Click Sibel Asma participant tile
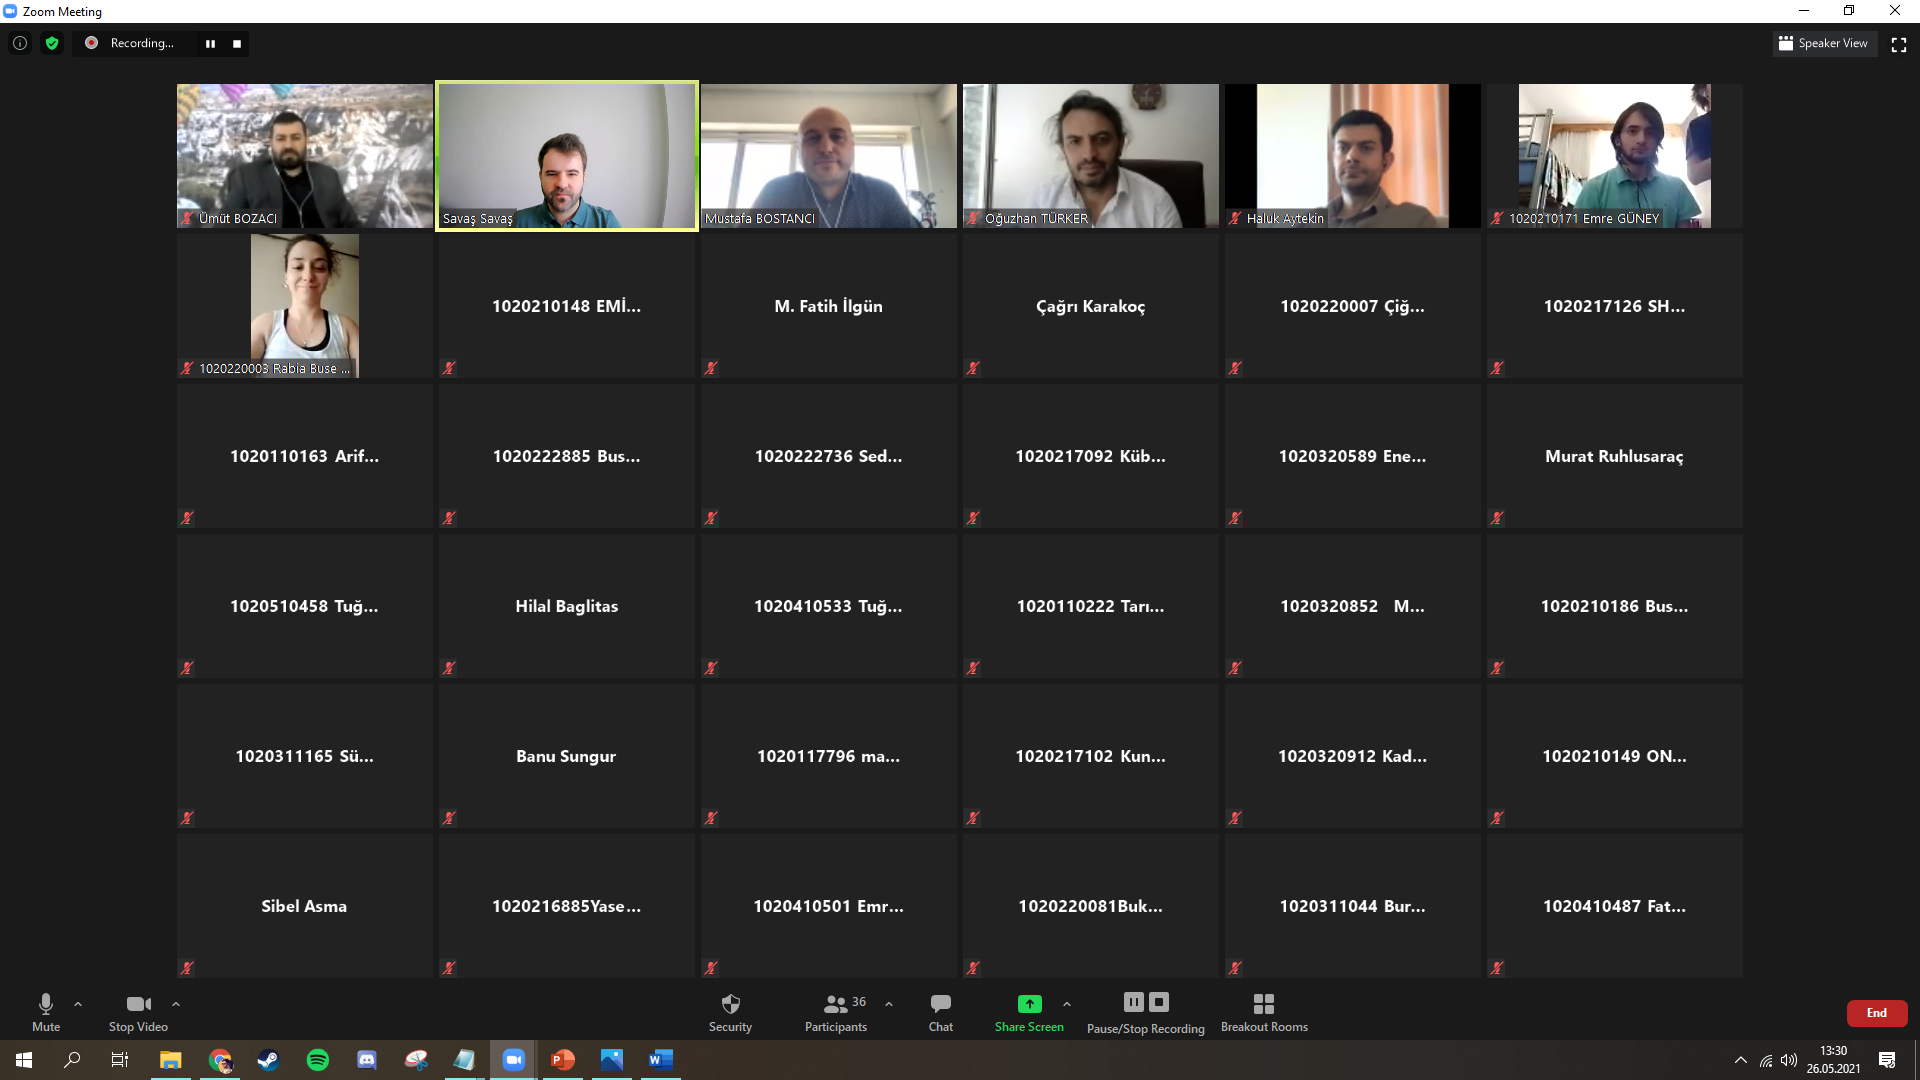This screenshot has height=1080, width=1920. [305, 906]
